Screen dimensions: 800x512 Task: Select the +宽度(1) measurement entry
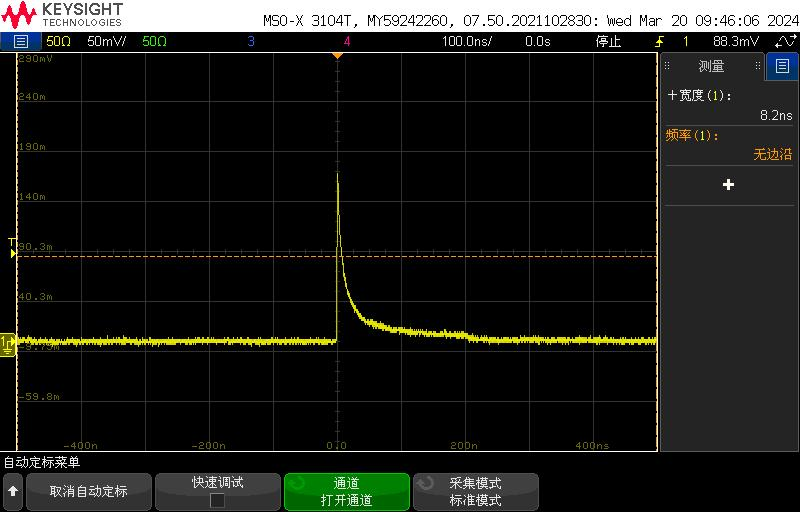point(699,95)
